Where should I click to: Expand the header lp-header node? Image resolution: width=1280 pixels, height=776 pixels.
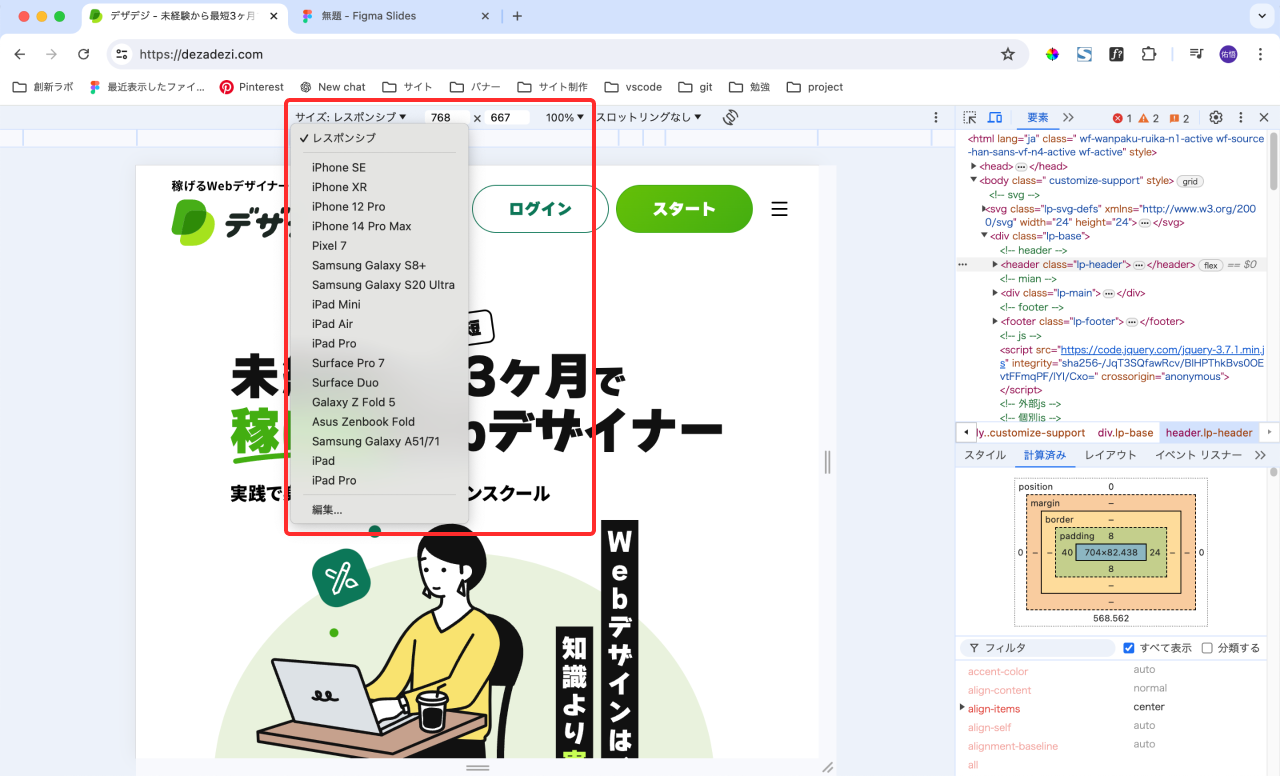coord(995,265)
